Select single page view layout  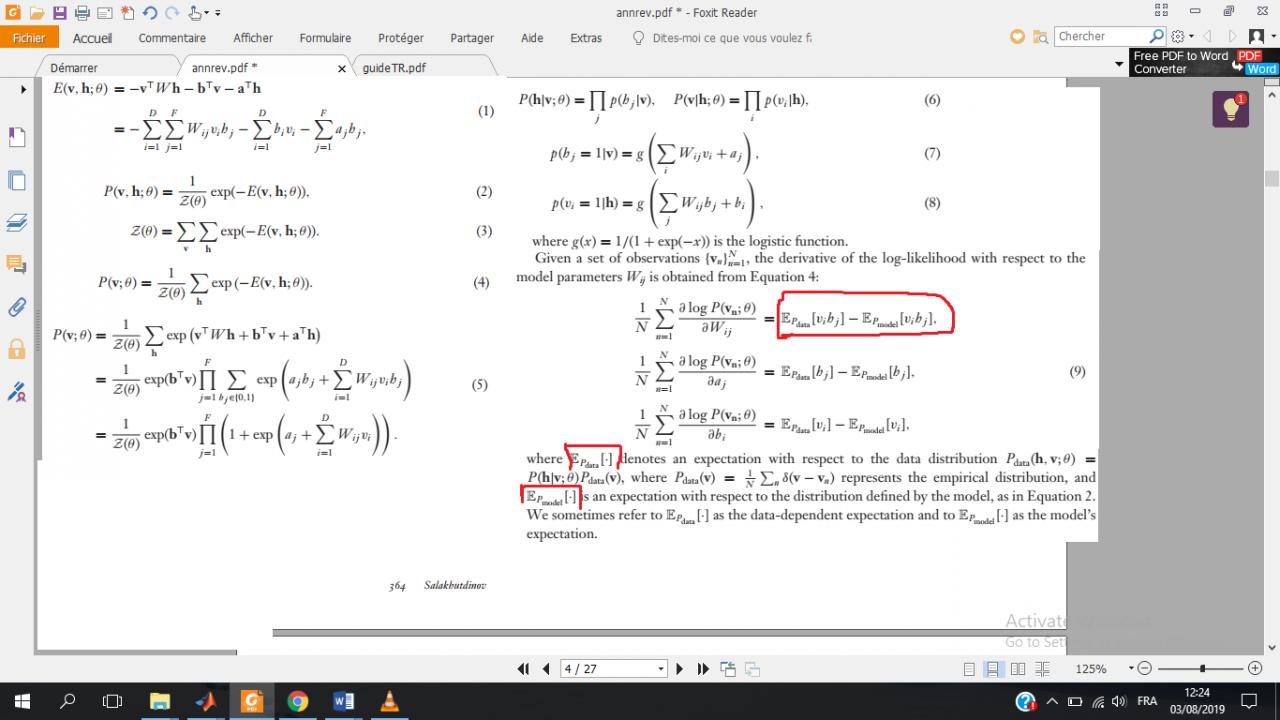click(x=969, y=669)
